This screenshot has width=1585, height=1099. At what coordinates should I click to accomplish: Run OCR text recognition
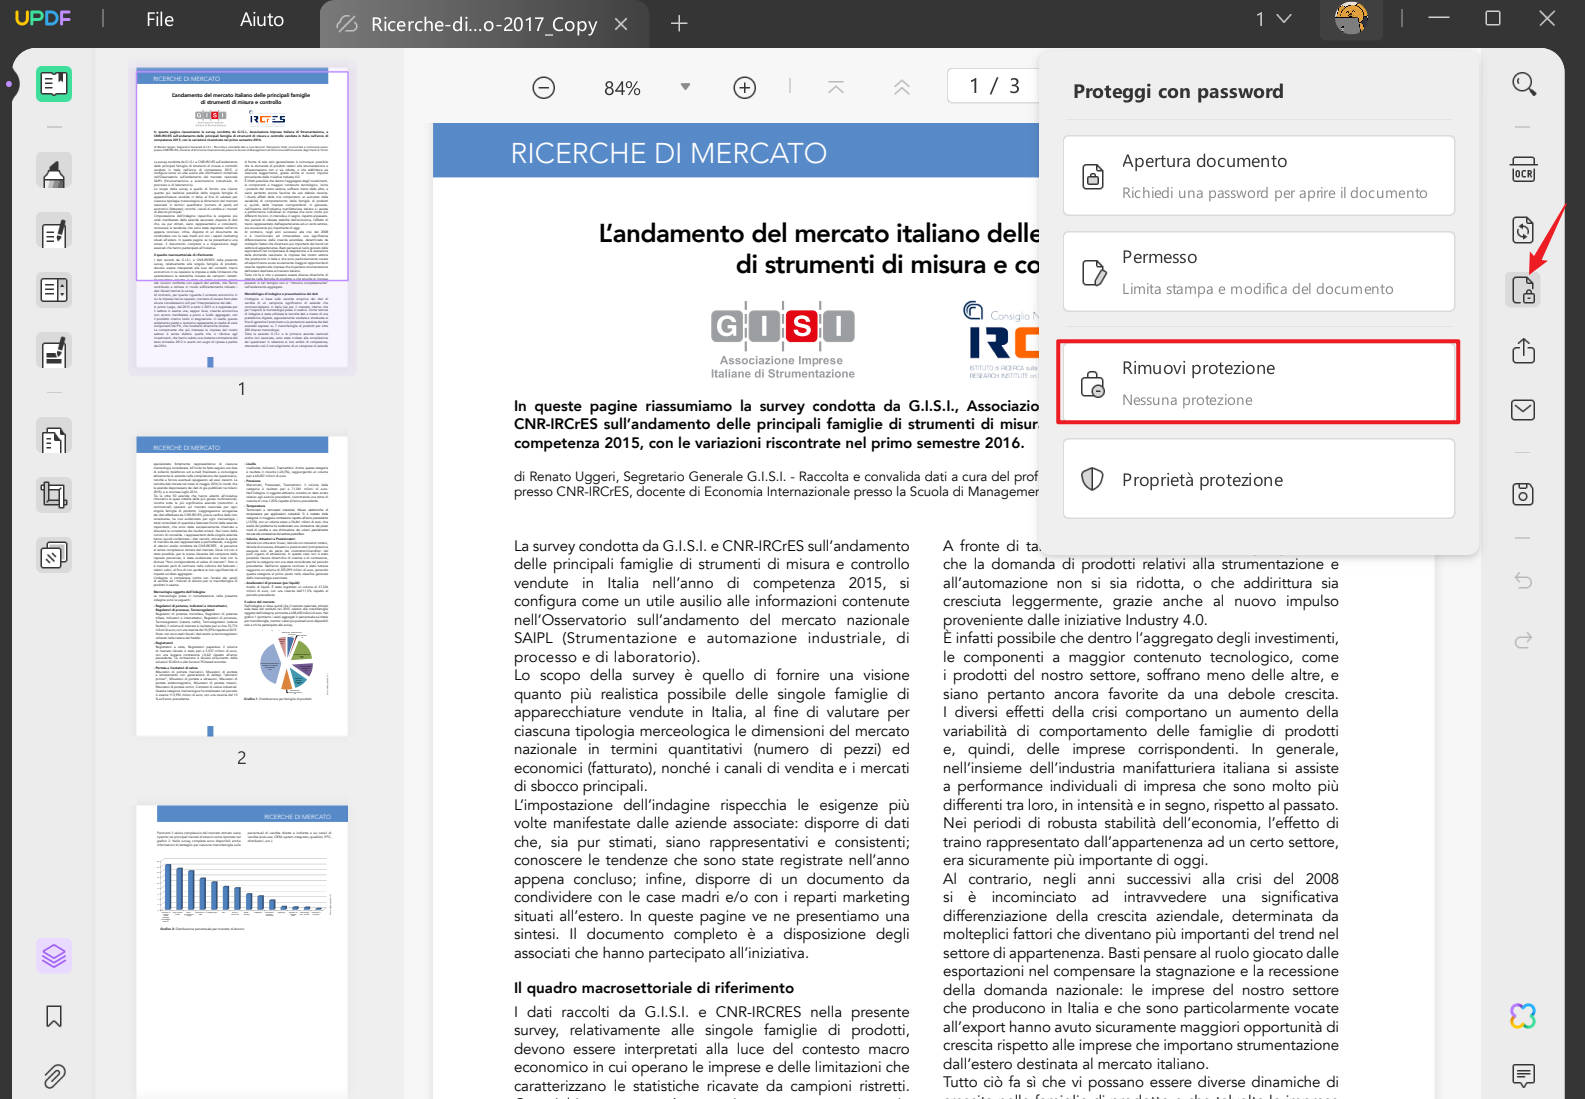(1523, 169)
